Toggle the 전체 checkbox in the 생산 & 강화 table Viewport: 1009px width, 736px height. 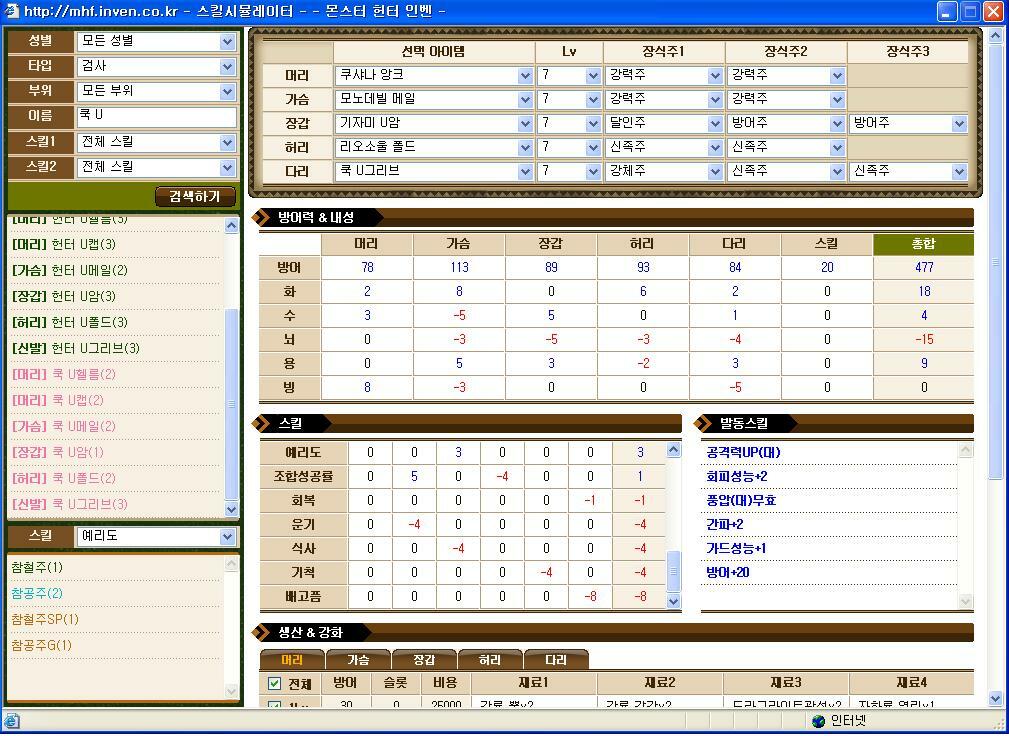click(x=275, y=684)
